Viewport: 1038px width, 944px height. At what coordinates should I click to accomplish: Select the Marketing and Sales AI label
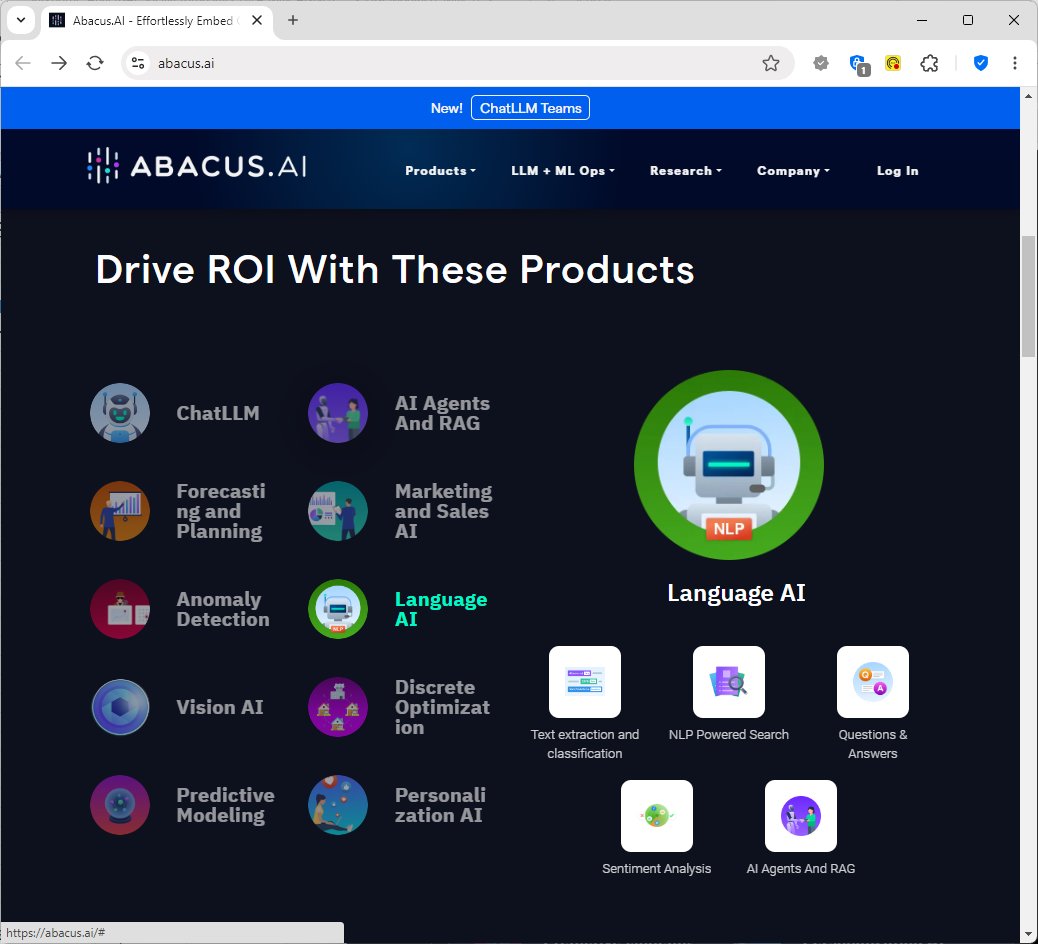[444, 511]
